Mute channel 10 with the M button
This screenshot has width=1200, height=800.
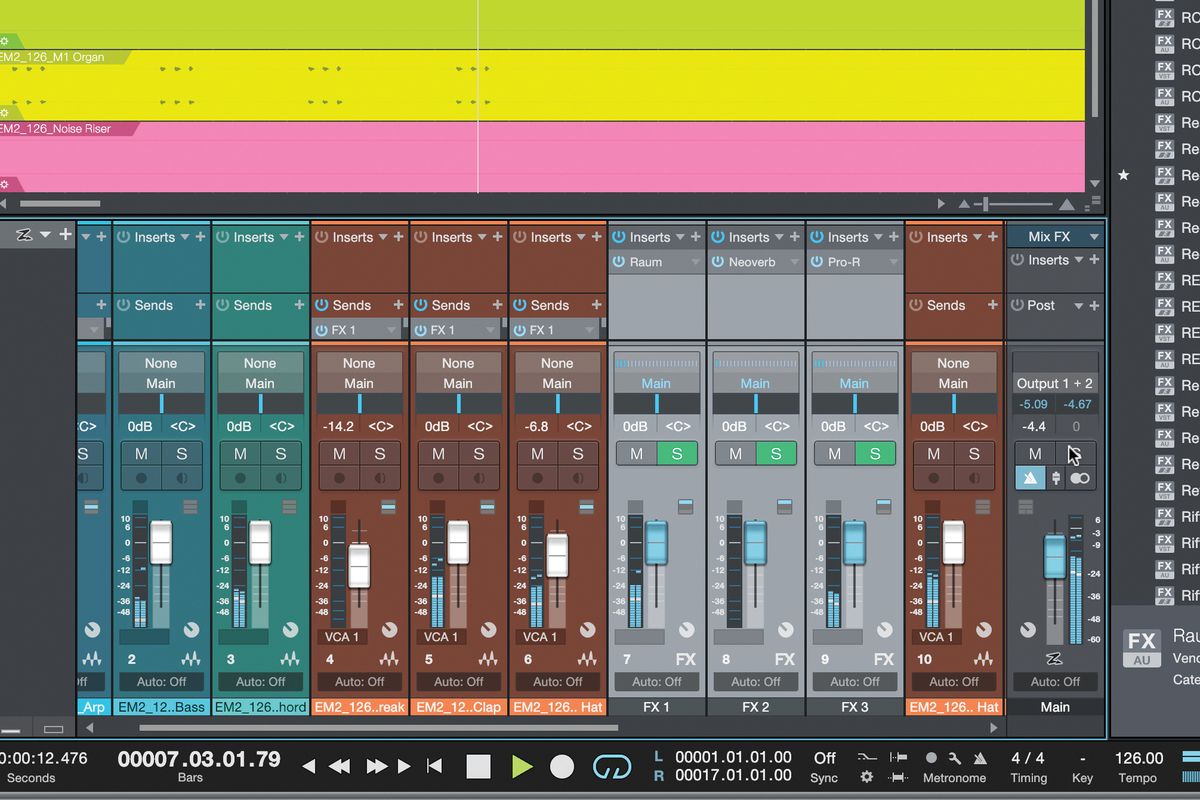point(932,453)
